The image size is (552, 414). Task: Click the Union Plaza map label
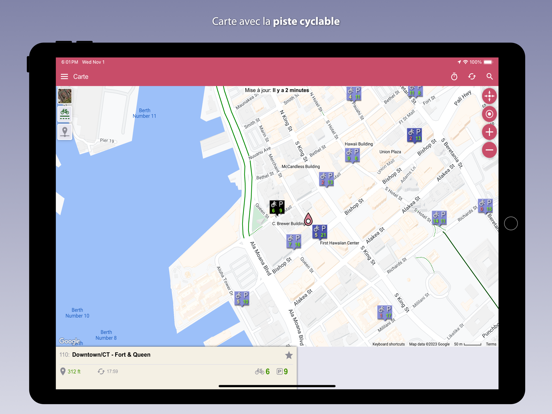pyautogui.click(x=390, y=152)
